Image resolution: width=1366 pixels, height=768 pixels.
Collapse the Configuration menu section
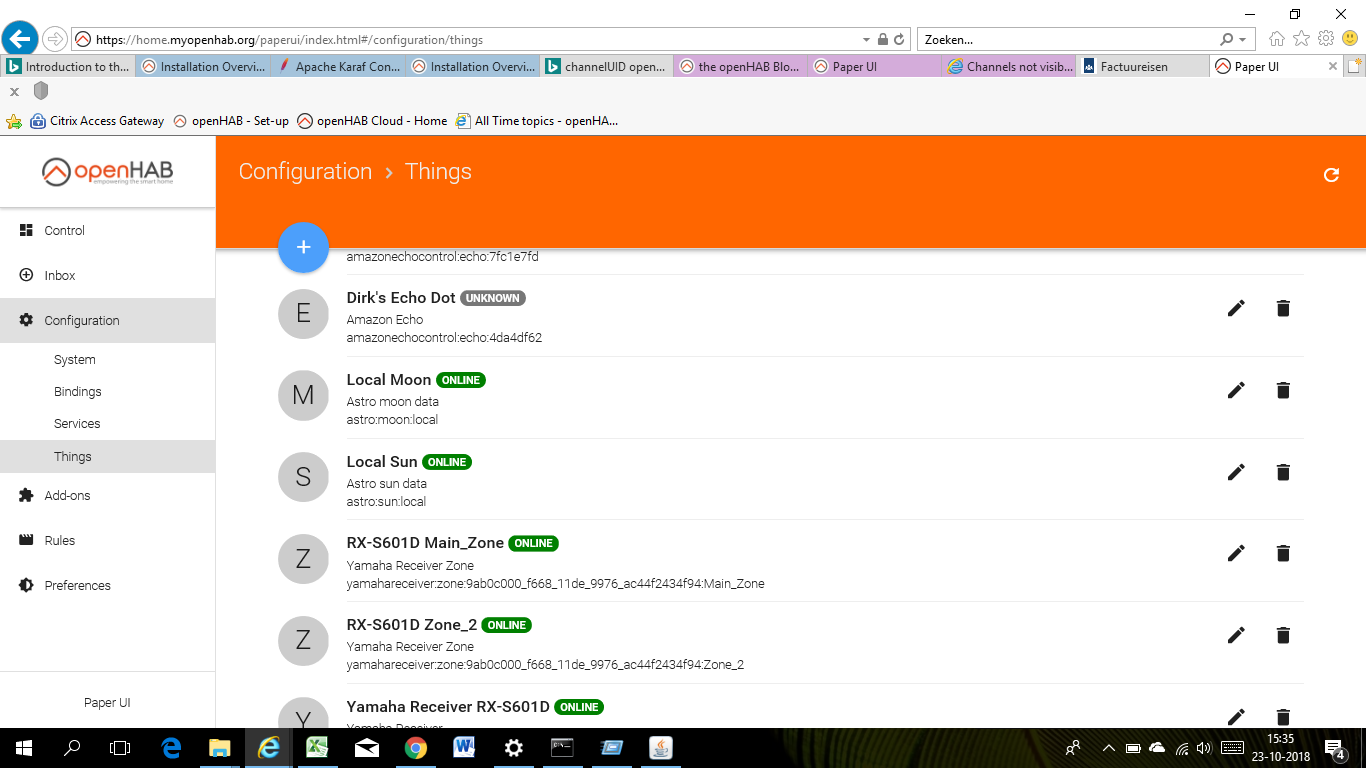[107, 320]
